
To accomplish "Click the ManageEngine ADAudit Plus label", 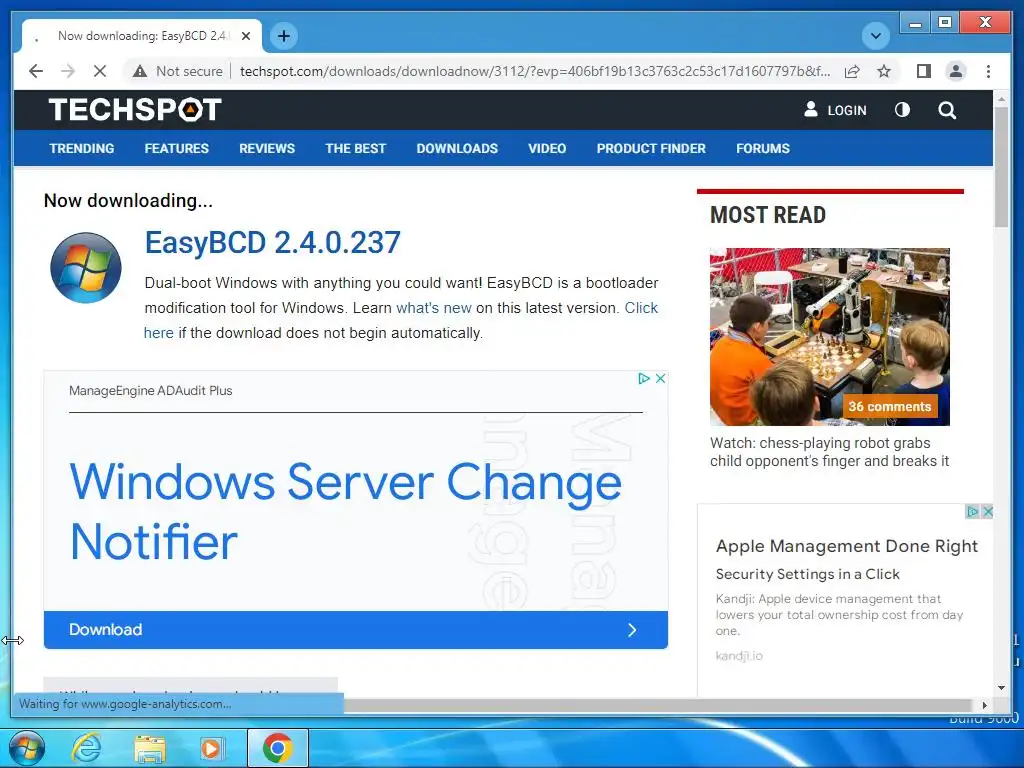I will pos(150,391).
